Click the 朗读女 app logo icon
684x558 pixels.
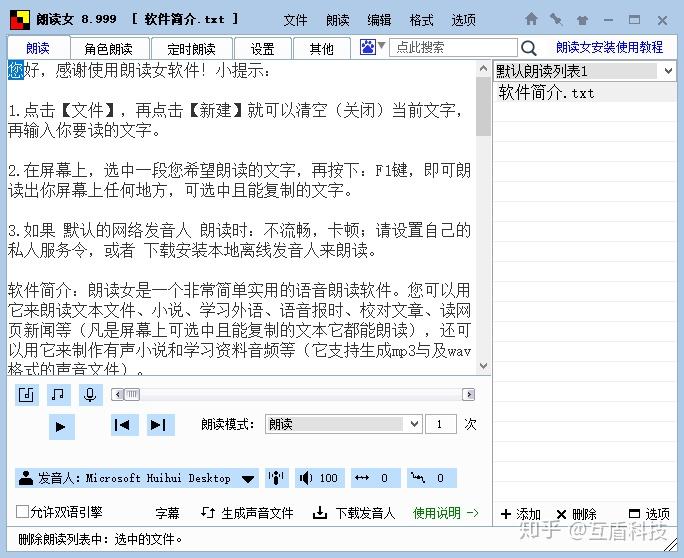pos(20,20)
